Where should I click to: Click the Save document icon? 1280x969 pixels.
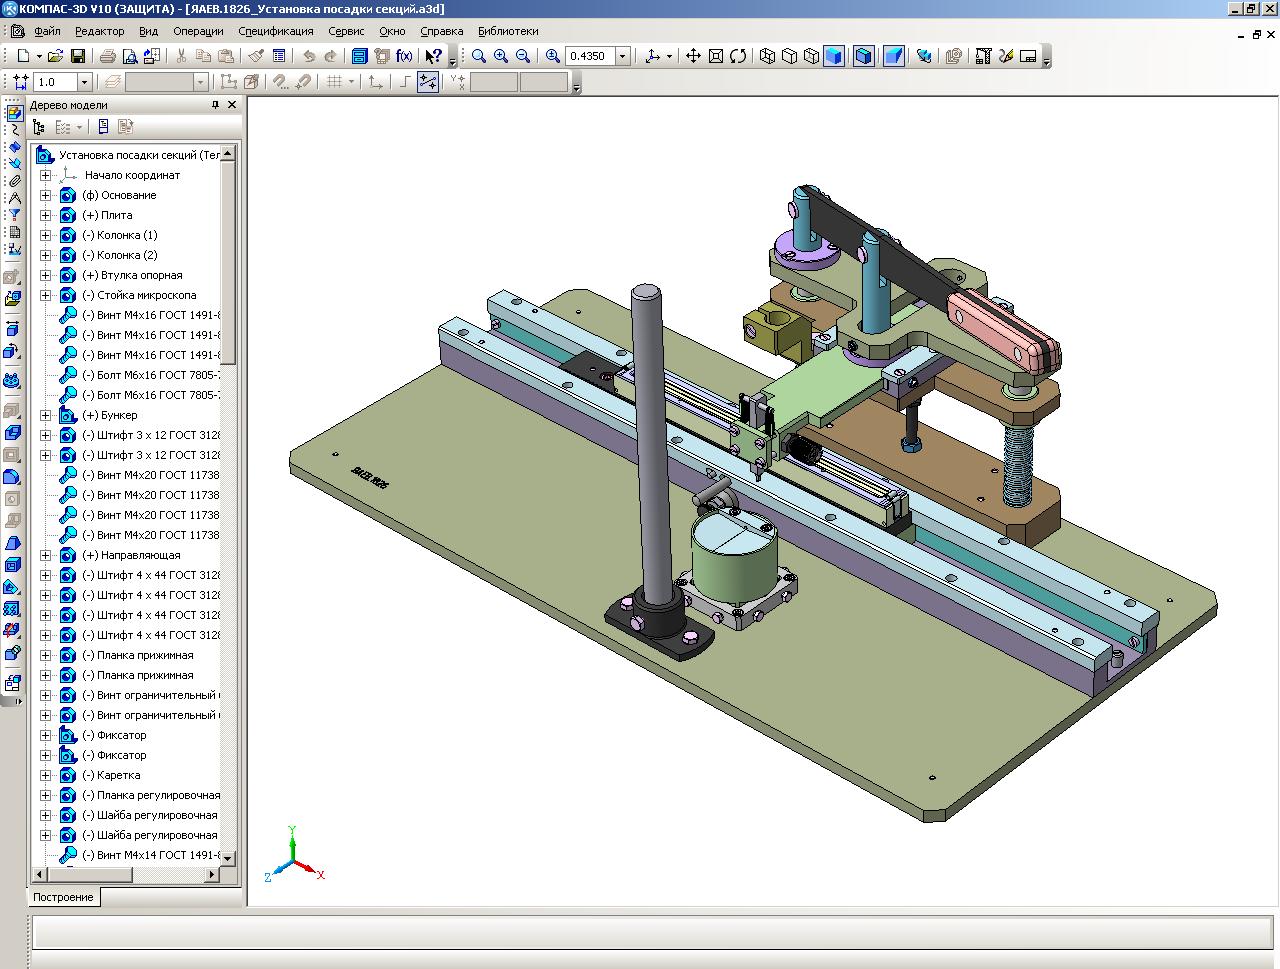click(78, 56)
